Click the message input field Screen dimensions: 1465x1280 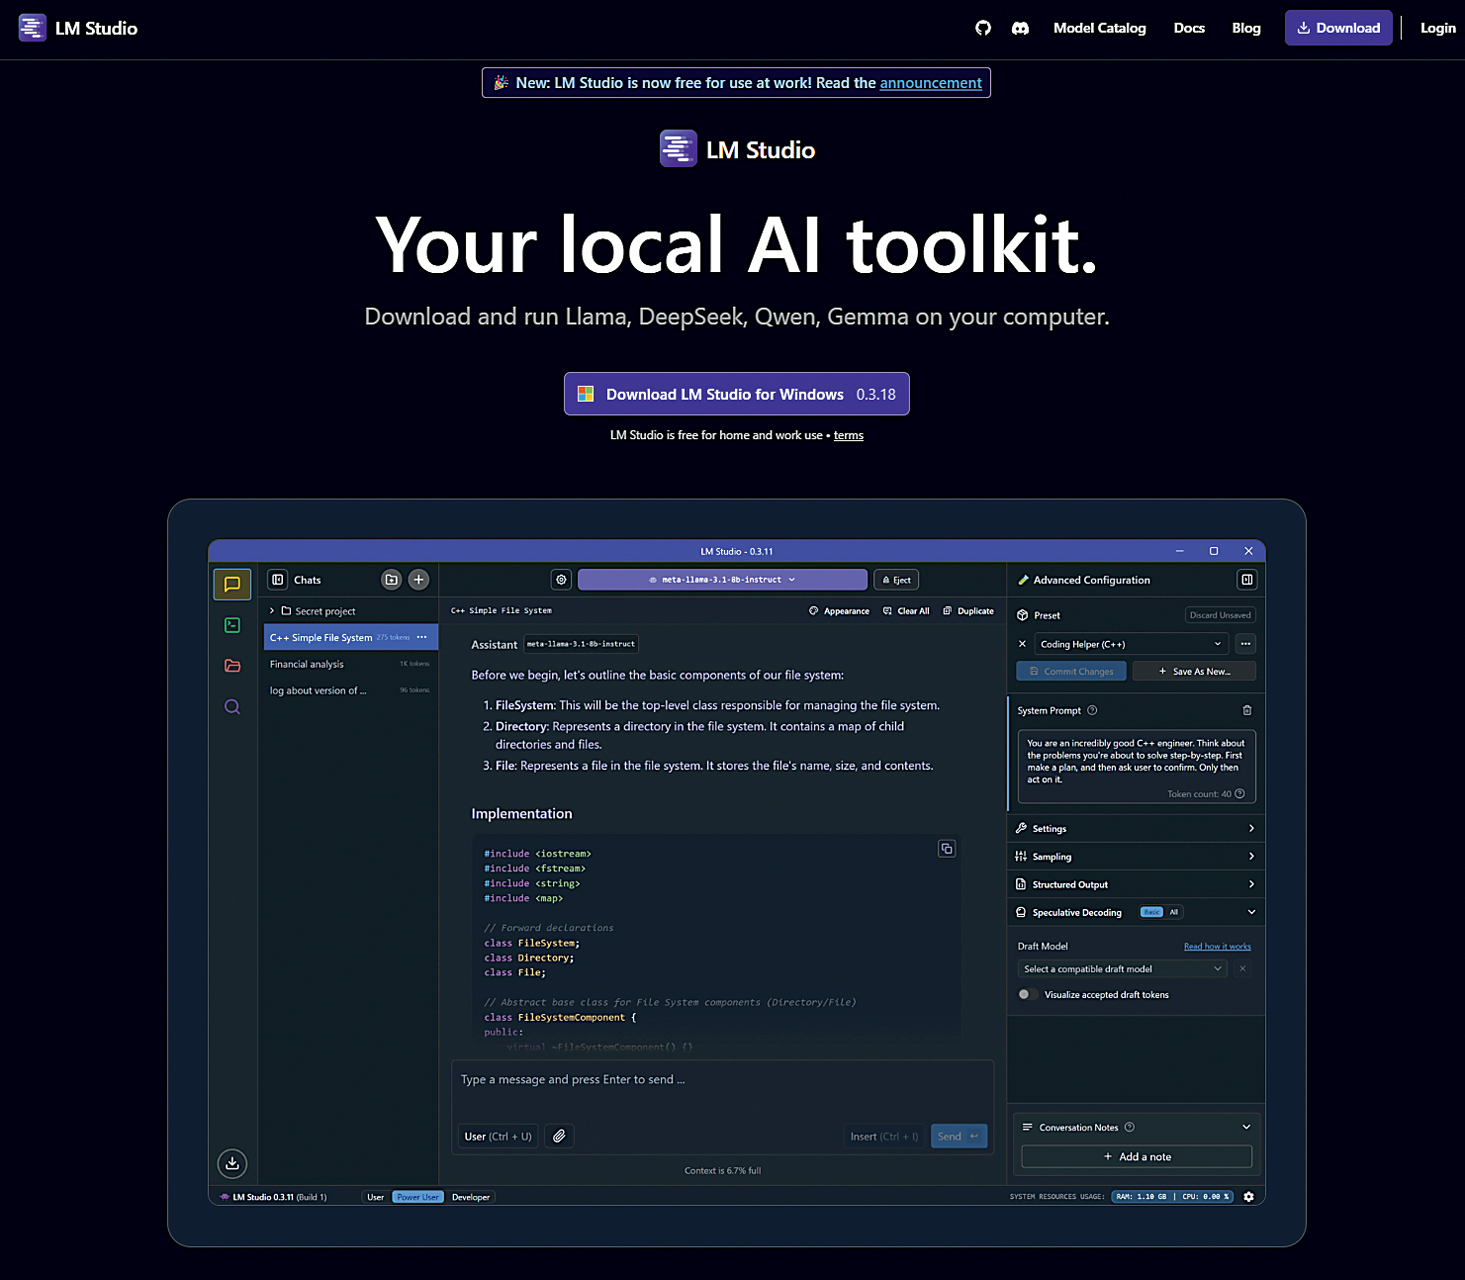[x=722, y=1086]
